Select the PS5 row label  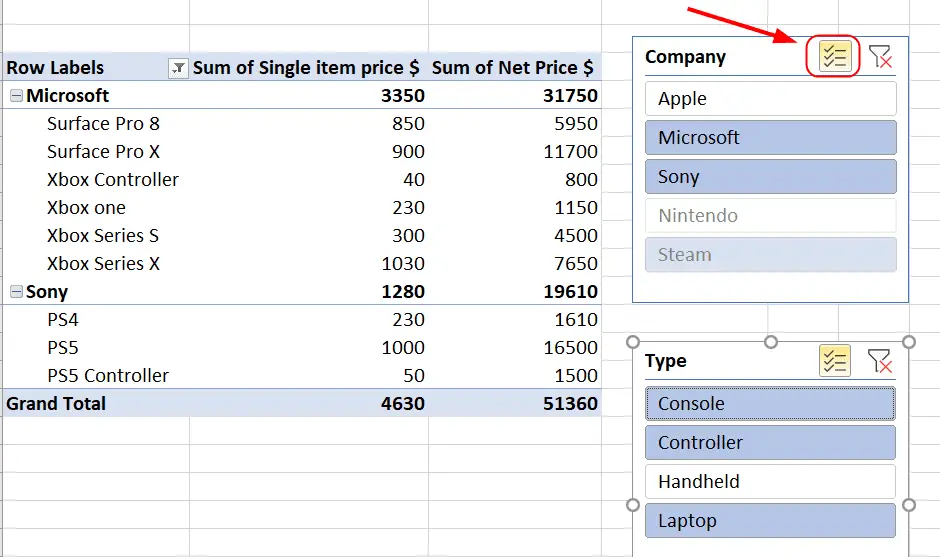click(x=63, y=348)
